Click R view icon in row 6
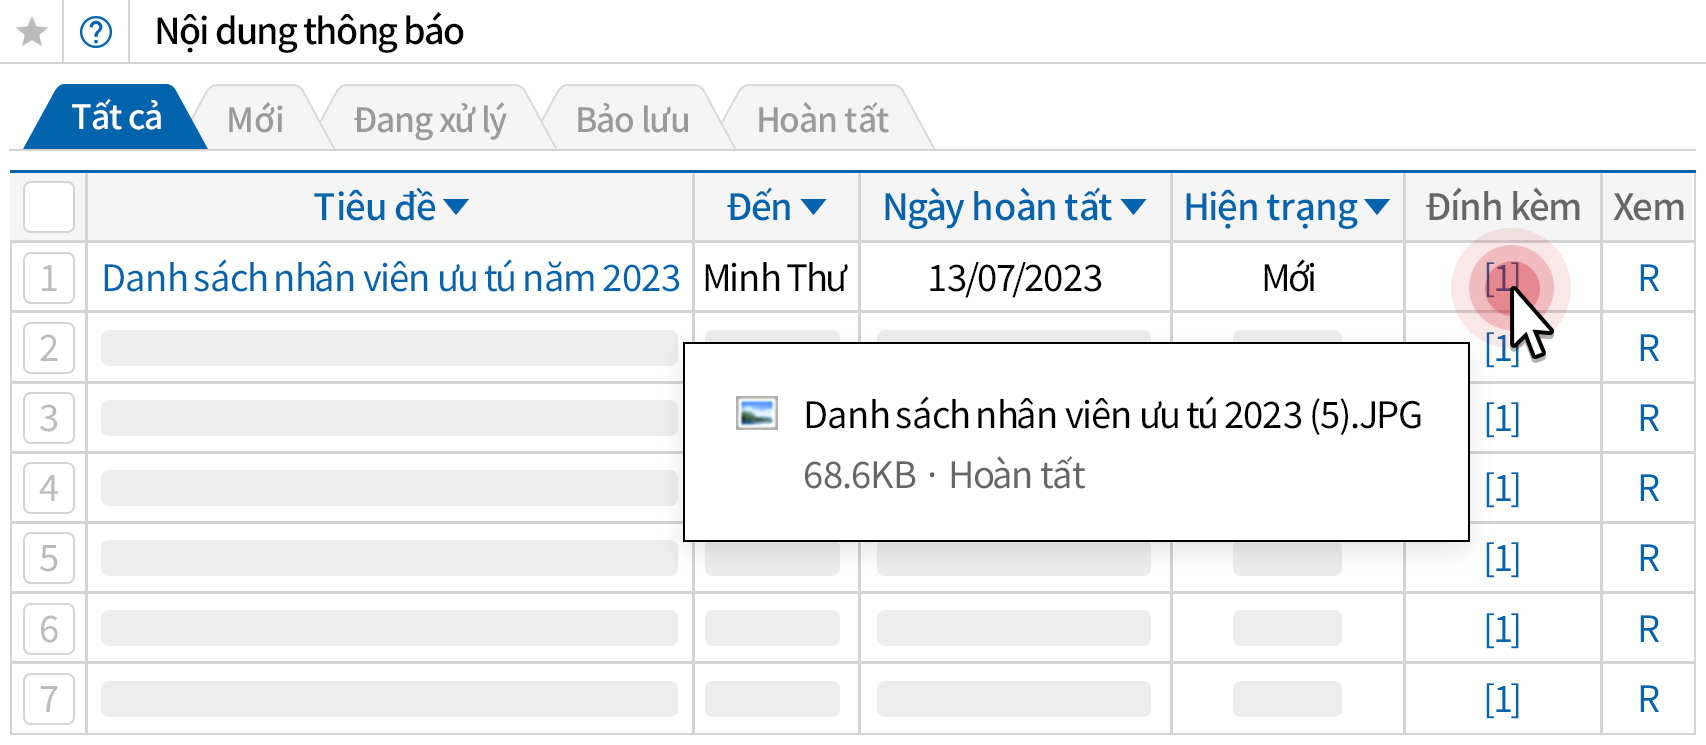 (1648, 629)
